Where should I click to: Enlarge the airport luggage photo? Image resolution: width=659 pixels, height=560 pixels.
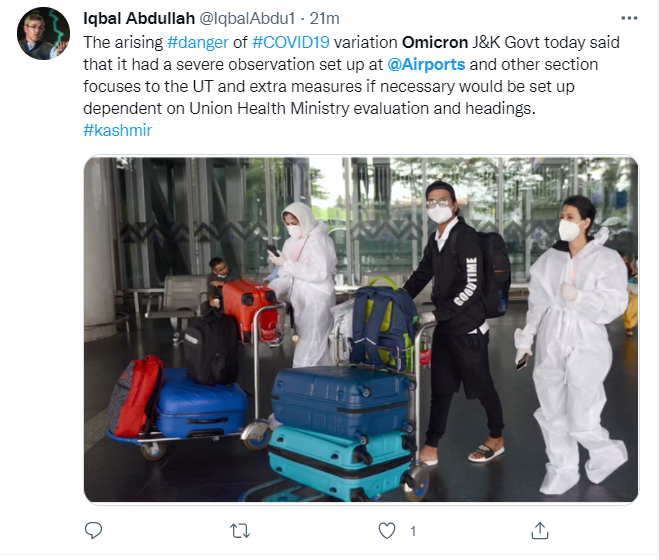pyautogui.click(x=361, y=329)
